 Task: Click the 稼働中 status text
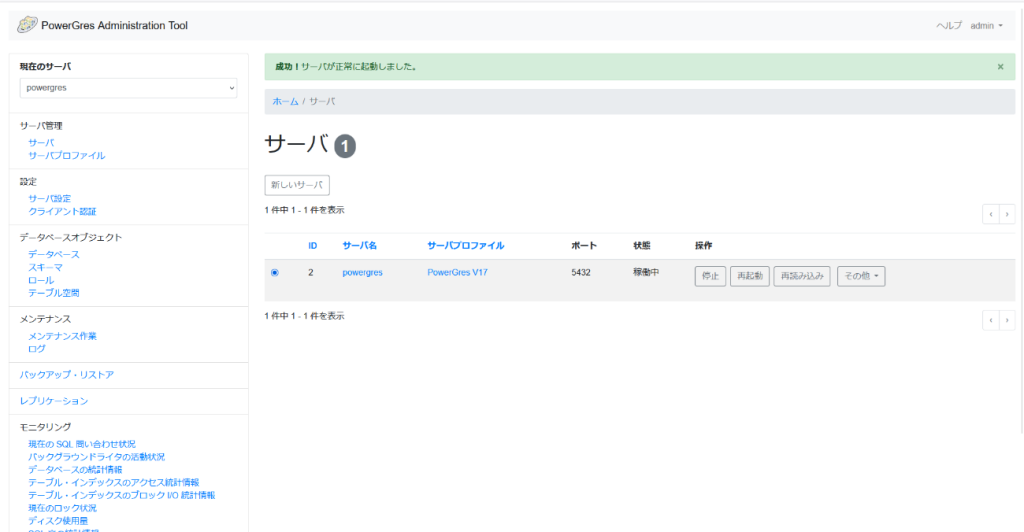646,272
